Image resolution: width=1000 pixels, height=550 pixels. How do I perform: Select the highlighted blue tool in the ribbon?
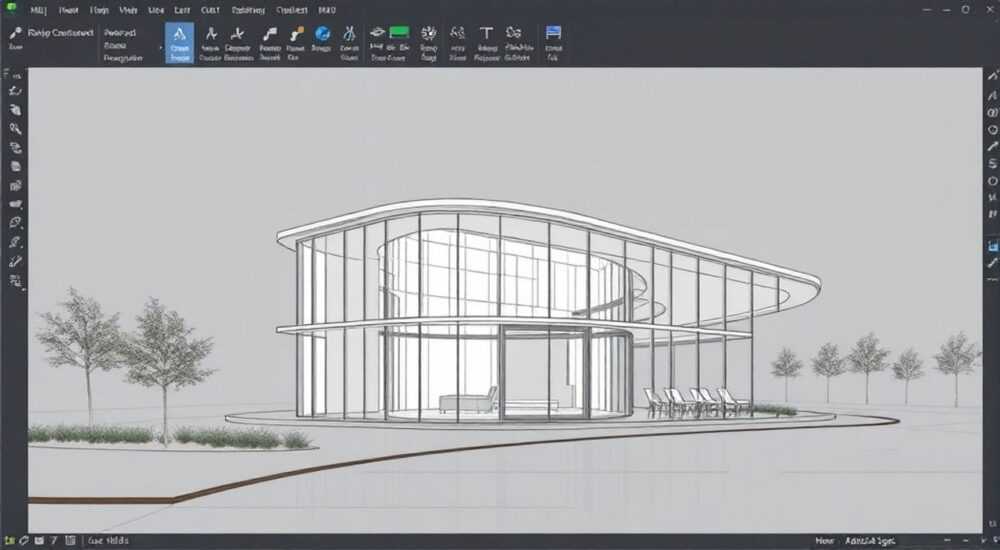point(179,43)
